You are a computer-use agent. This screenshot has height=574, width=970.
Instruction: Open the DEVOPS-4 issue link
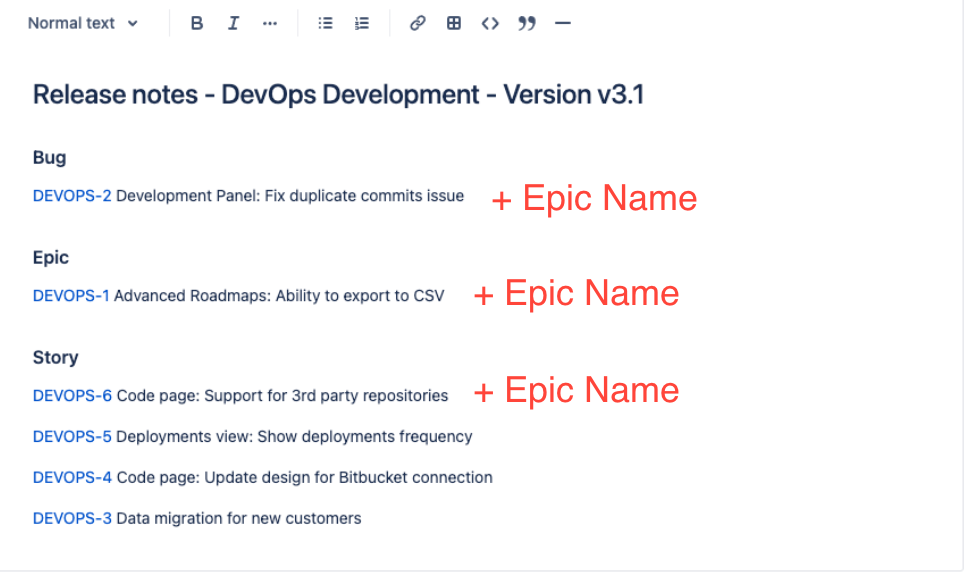click(72, 478)
